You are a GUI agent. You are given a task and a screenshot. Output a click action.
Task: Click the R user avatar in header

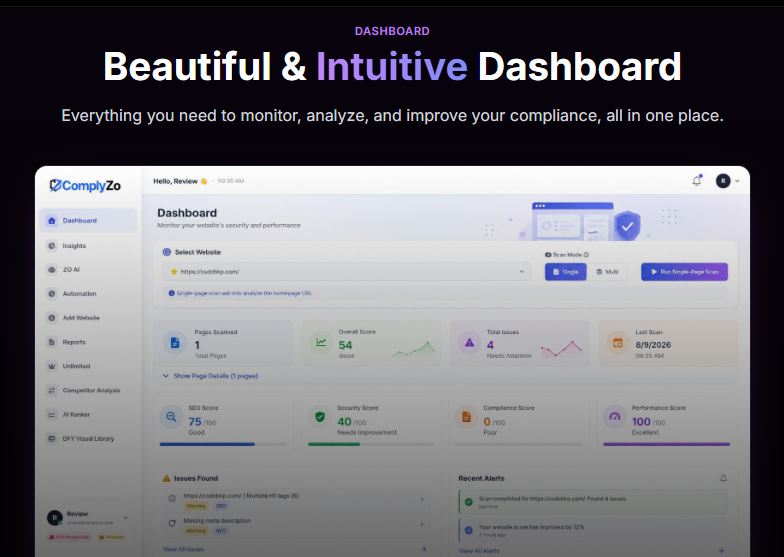(723, 181)
